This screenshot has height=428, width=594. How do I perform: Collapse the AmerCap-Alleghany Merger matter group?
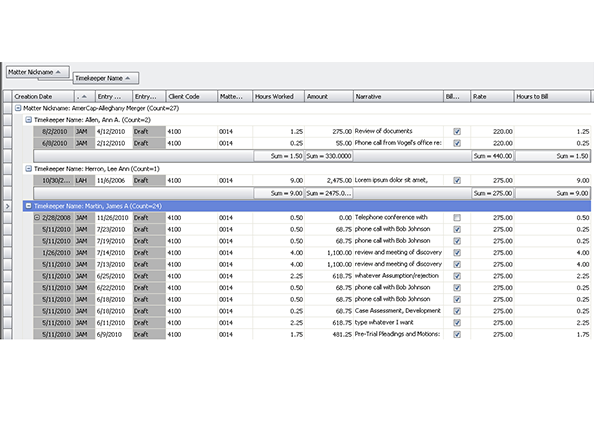coord(18,108)
